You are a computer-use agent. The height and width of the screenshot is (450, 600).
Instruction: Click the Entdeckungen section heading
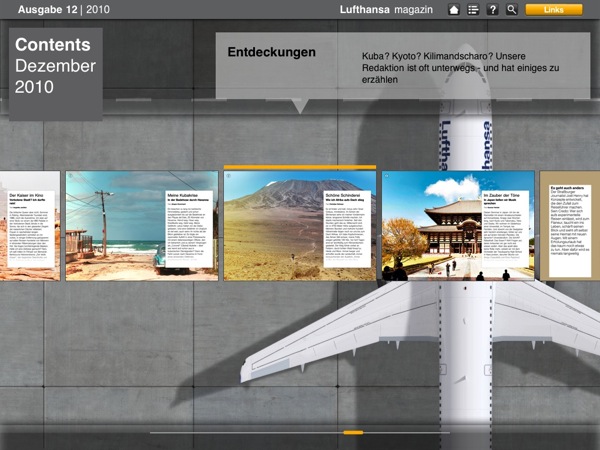point(272,52)
